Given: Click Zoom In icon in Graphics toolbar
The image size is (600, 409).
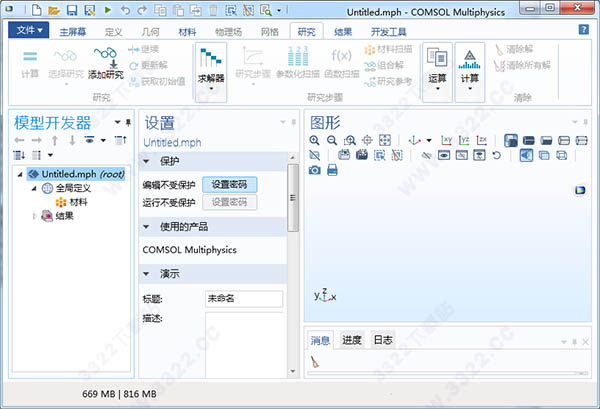Looking at the screenshot, I should click(x=315, y=141).
